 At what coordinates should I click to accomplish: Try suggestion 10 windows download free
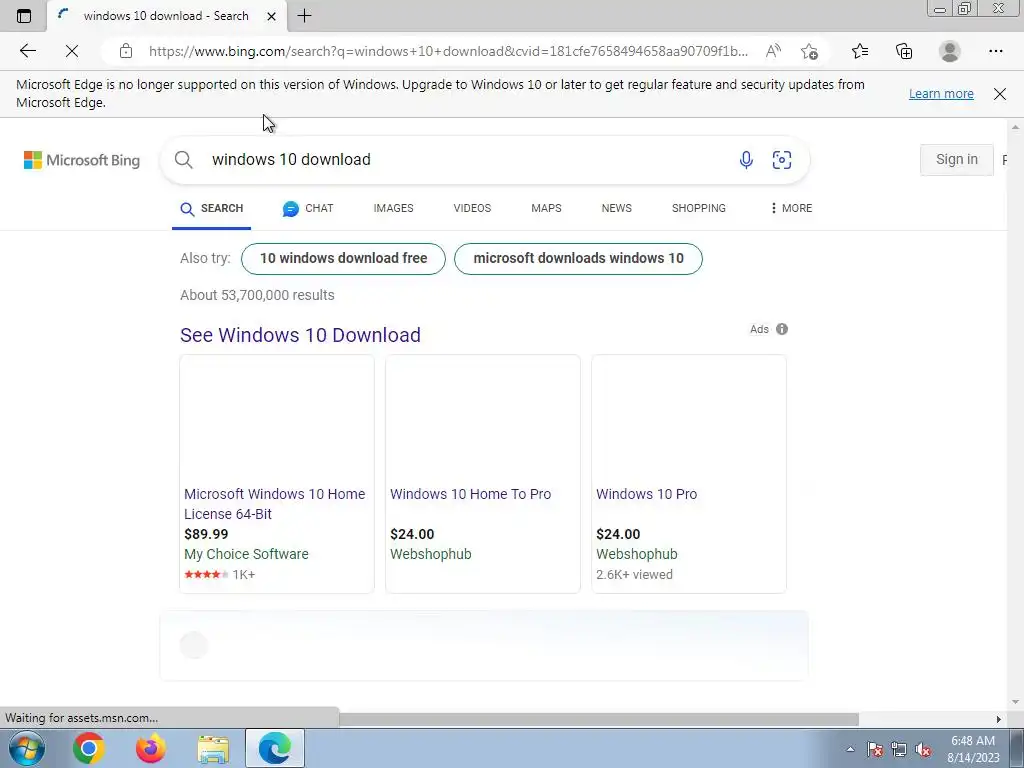point(344,259)
